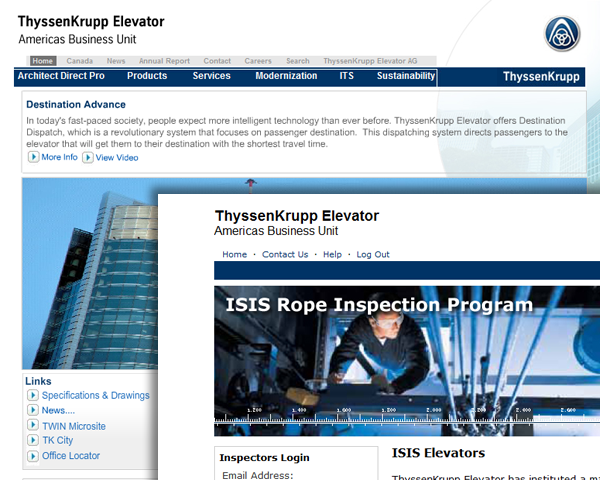
Task: Open Architect Direct Pro menu
Action: coord(61,76)
